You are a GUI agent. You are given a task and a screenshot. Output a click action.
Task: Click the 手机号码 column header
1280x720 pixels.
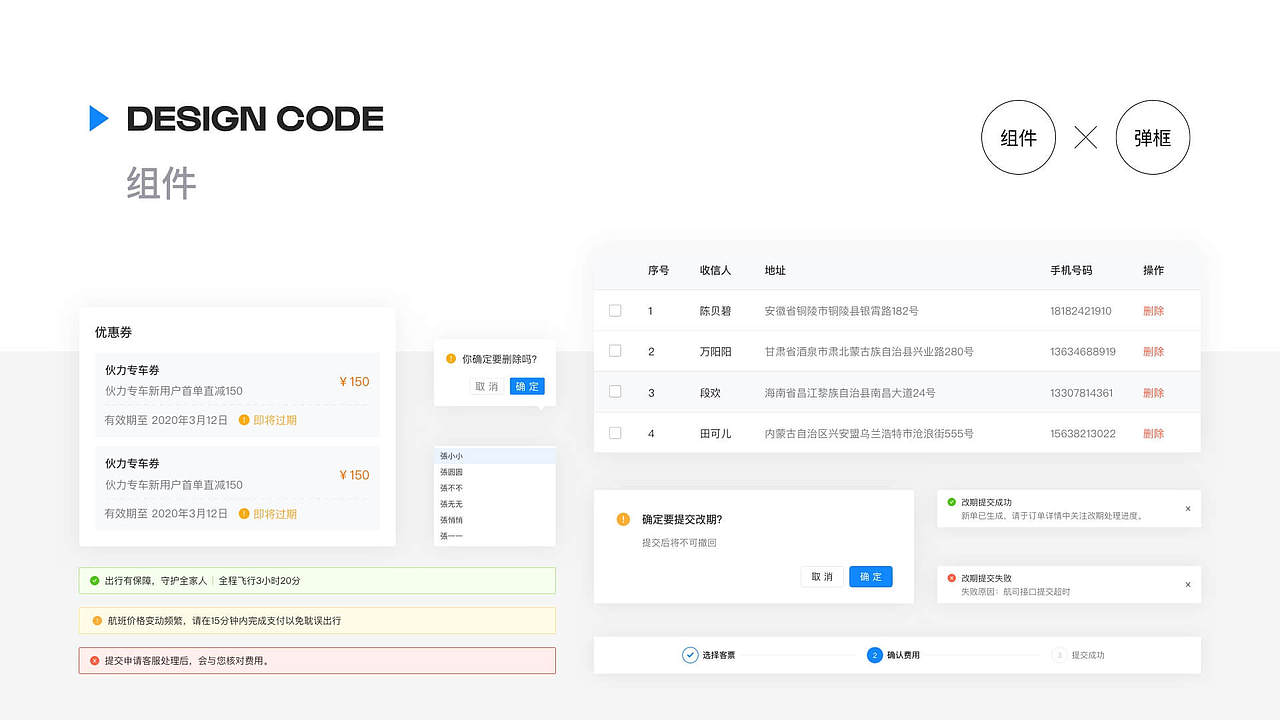1071,270
